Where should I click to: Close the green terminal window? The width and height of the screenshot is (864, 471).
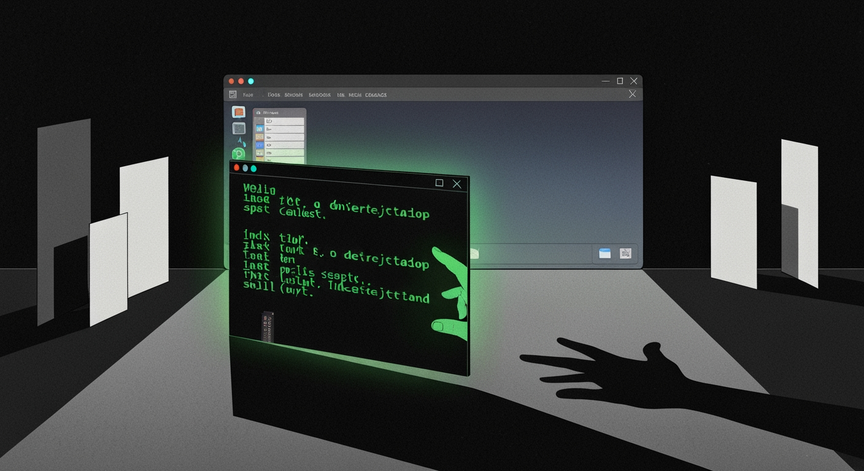[x=457, y=184]
